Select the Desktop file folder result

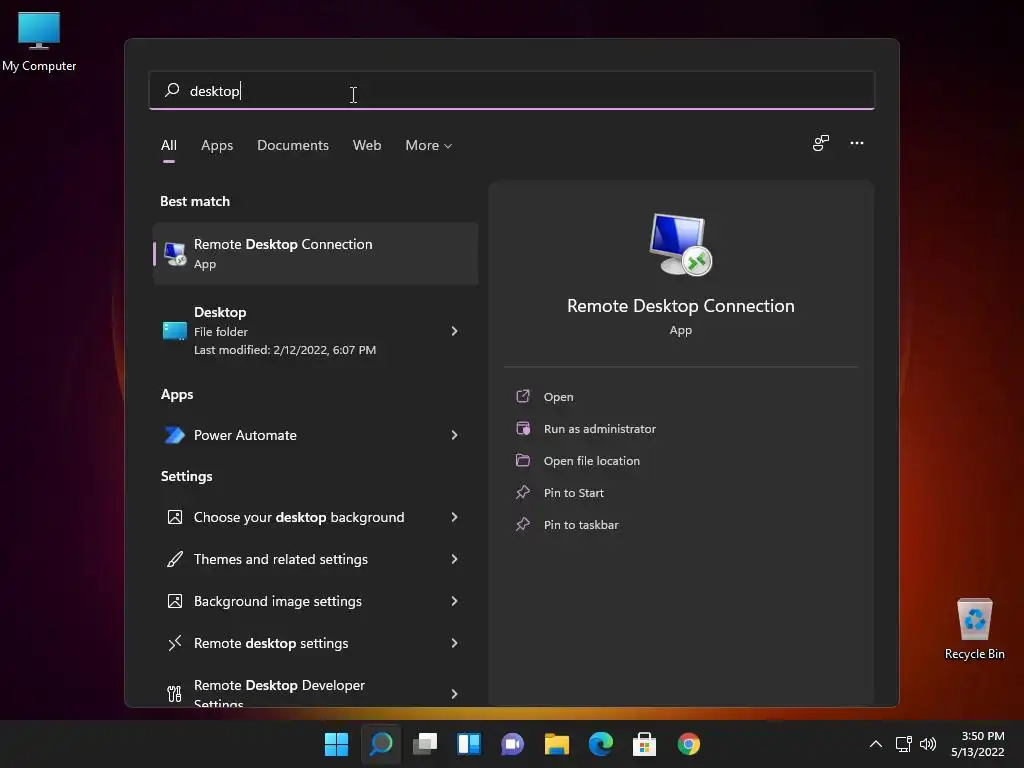click(x=315, y=330)
